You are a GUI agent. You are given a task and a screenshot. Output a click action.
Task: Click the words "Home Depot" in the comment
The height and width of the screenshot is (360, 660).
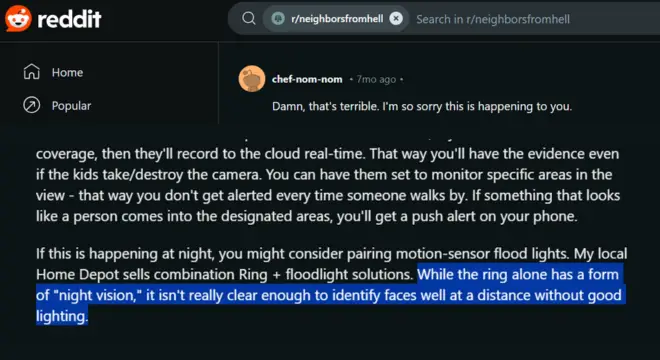click(77, 275)
